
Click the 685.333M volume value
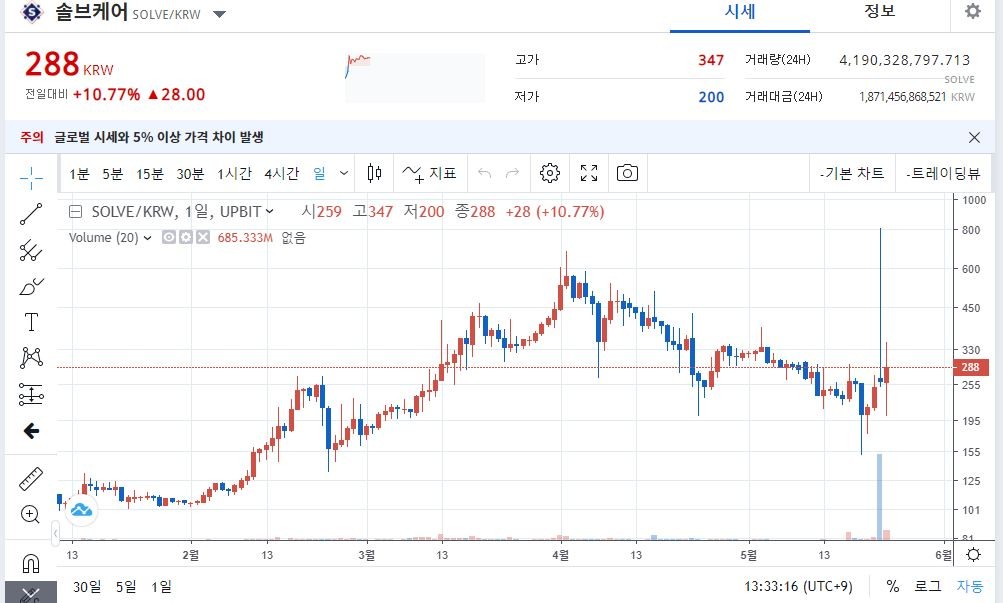[245, 238]
